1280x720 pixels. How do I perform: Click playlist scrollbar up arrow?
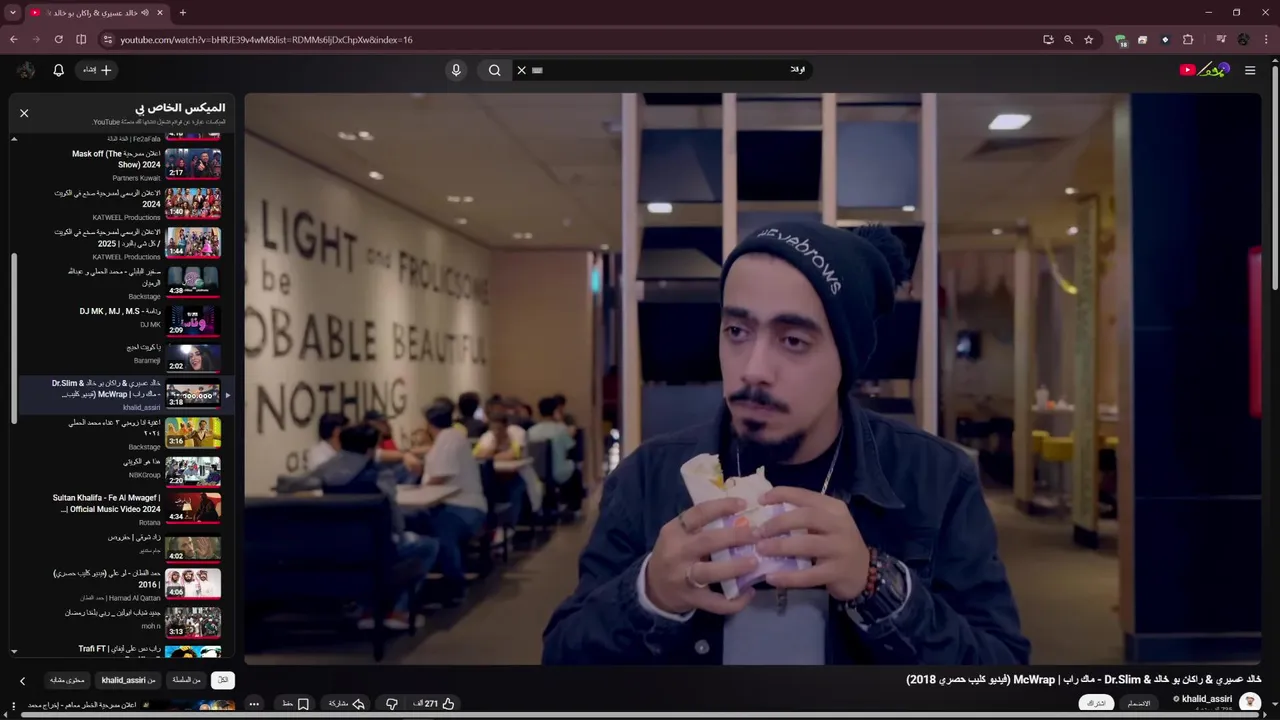[x=14, y=138]
